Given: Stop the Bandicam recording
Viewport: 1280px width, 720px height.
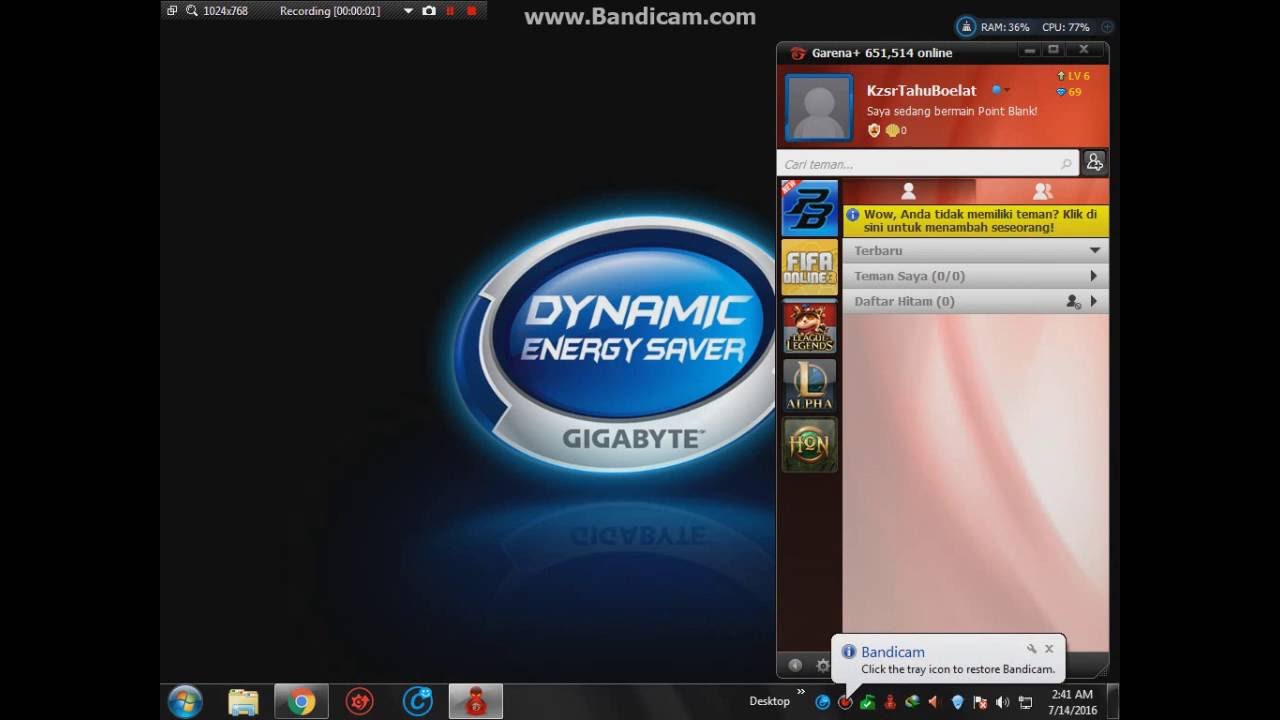Looking at the screenshot, I should [471, 11].
